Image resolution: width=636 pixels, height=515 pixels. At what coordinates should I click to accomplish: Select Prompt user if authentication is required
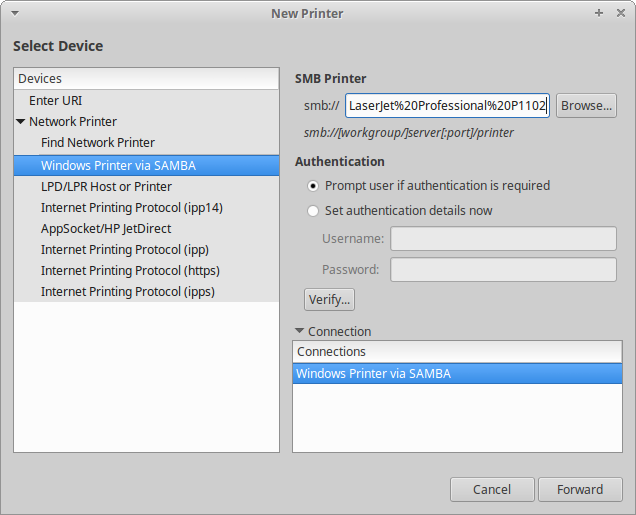314,185
